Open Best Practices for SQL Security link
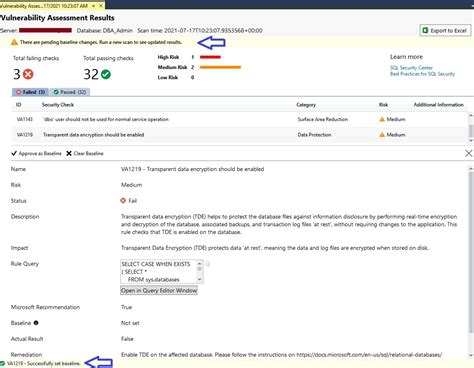The image size is (474, 368). pos(422,74)
